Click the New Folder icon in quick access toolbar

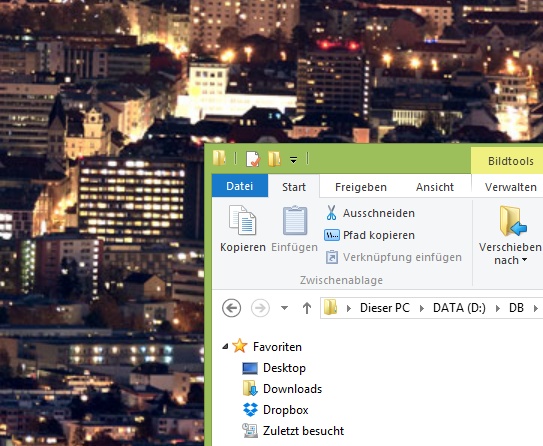pyautogui.click(x=274, y=159)
